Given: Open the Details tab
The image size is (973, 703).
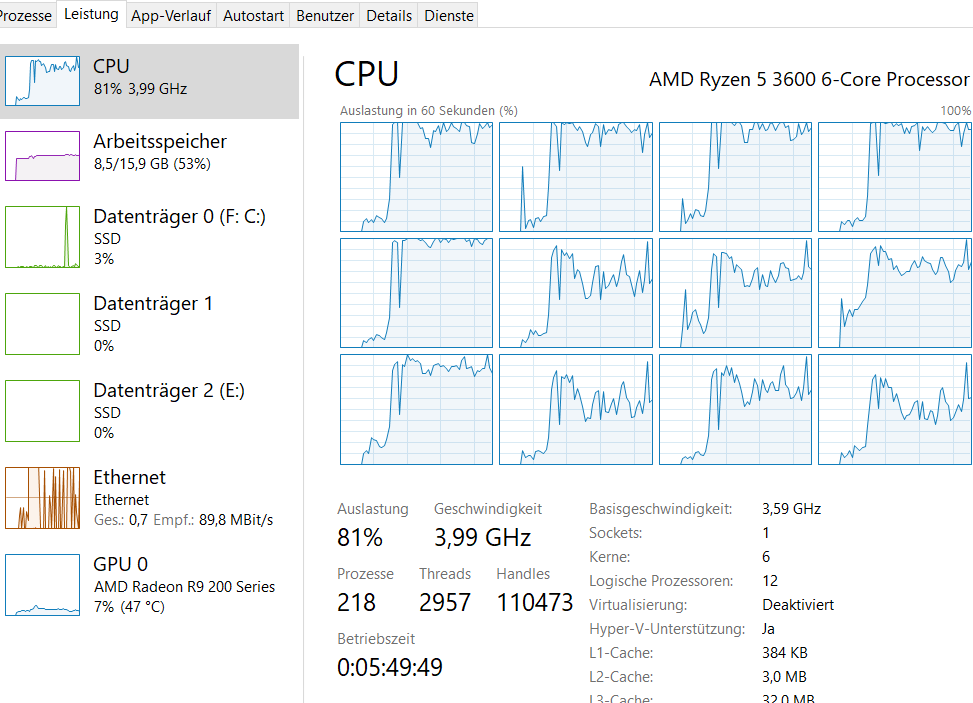Looking at the screenshot, I should coord(389,15).
